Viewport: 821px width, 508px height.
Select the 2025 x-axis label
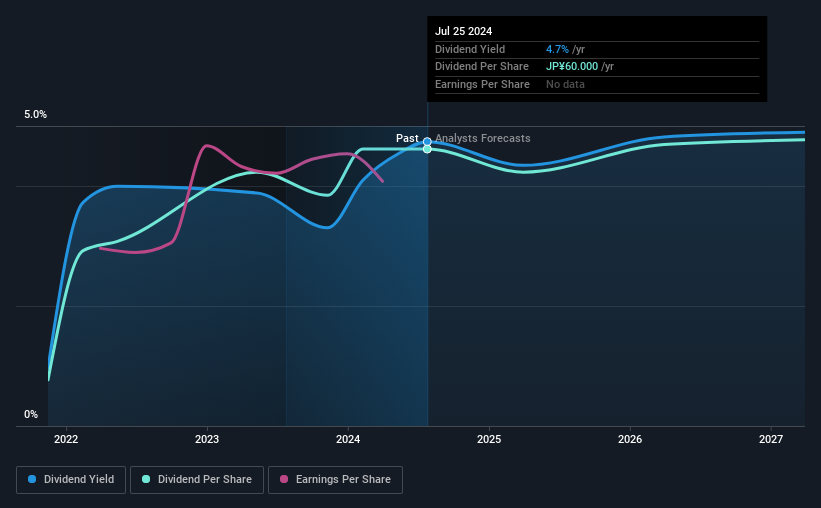(x=489, y=439)
